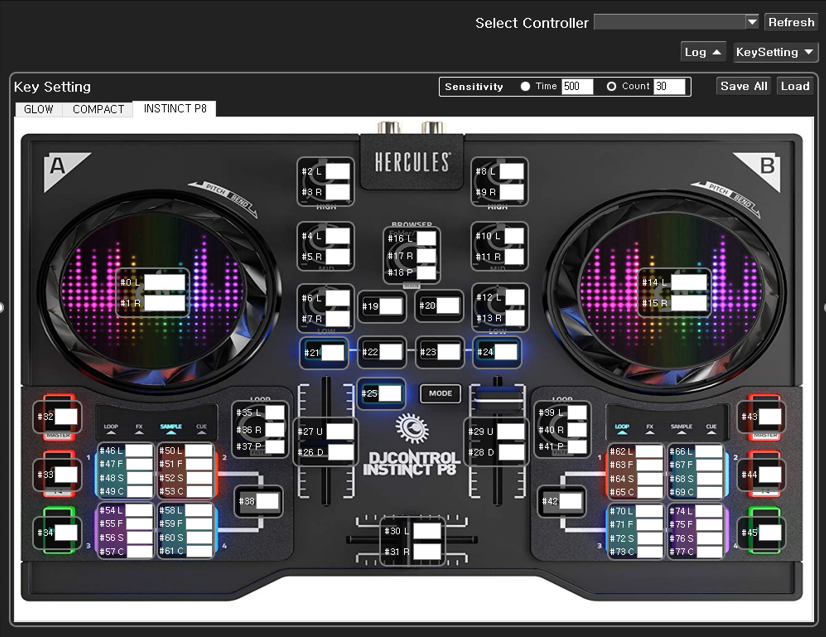
Task: Open the Select Controller dropdown
Action: [x=676, y=22]
